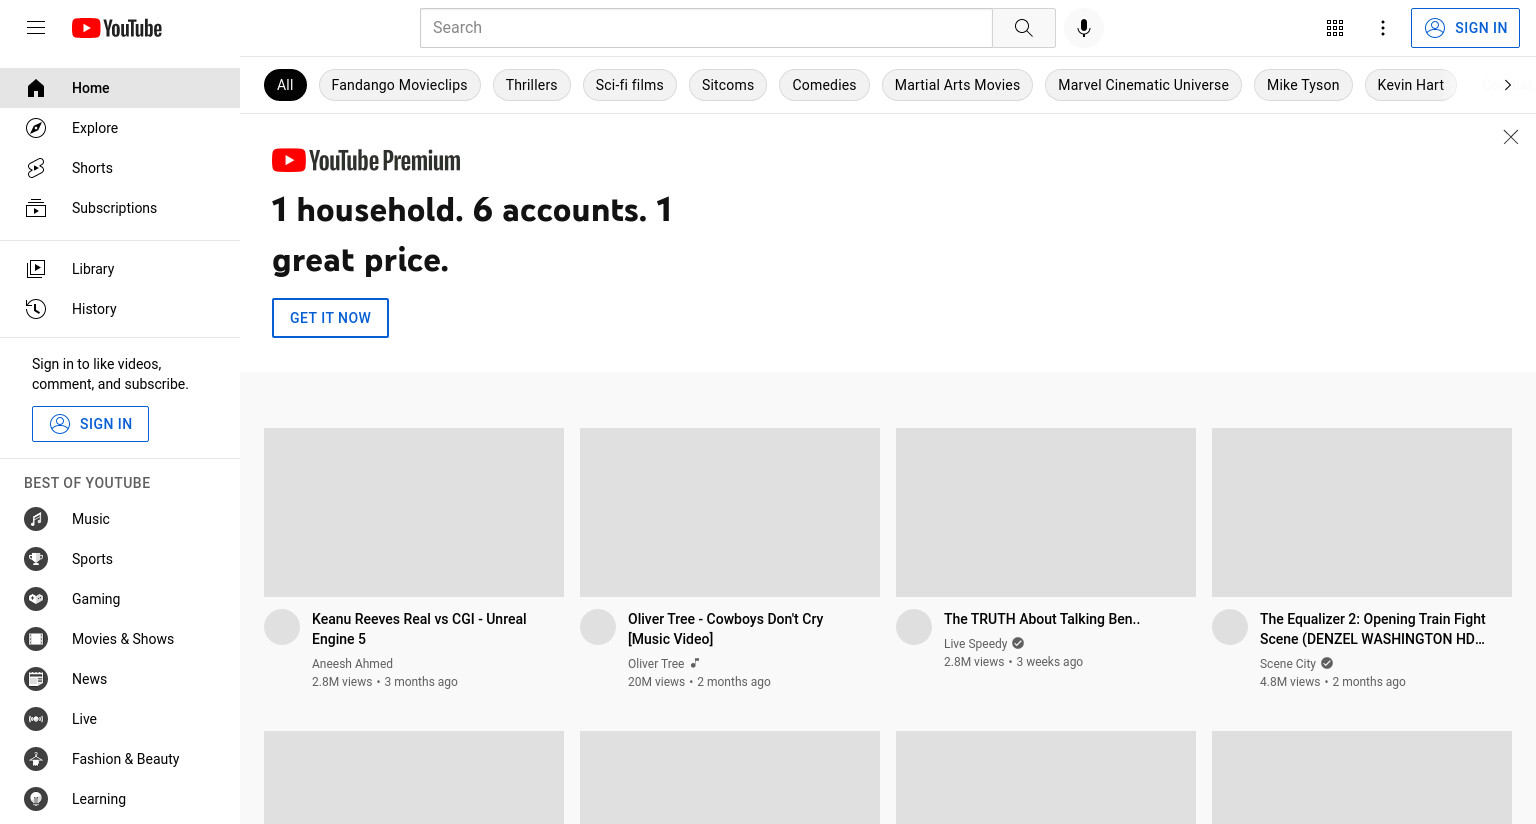Click Scene City channel avatar

1230,627
